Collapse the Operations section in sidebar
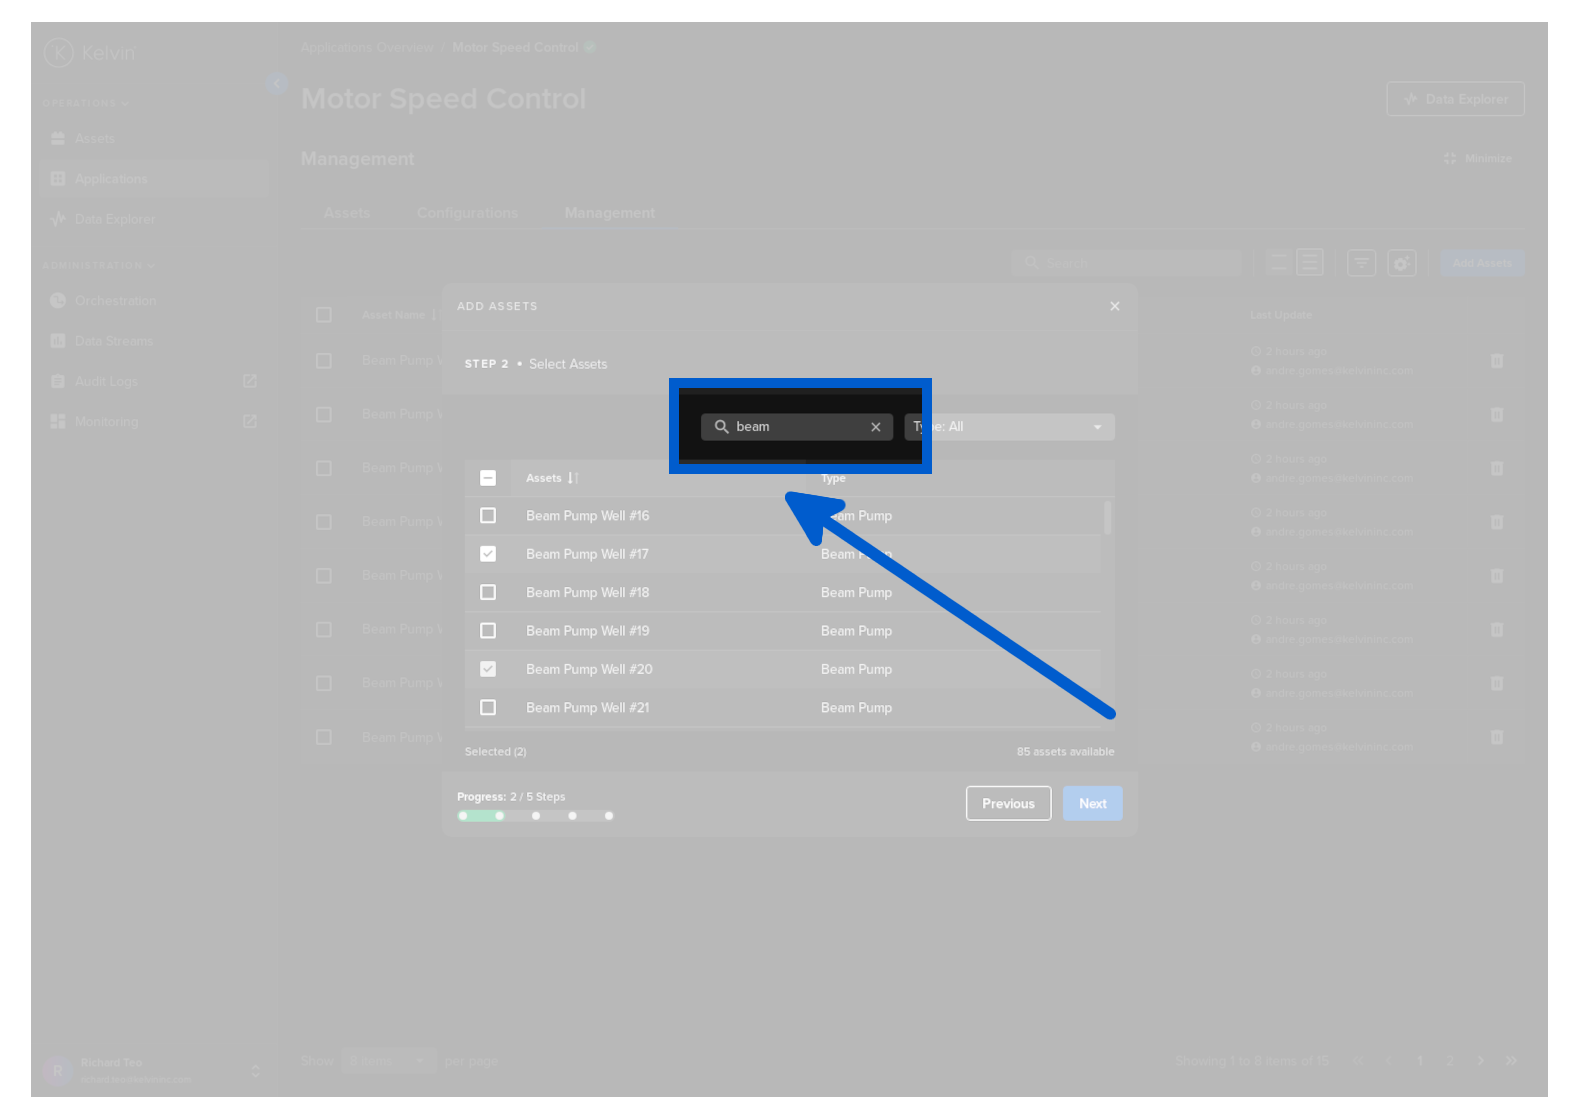Viewport: 1580px width, 1120px height. tap(85, 103)
